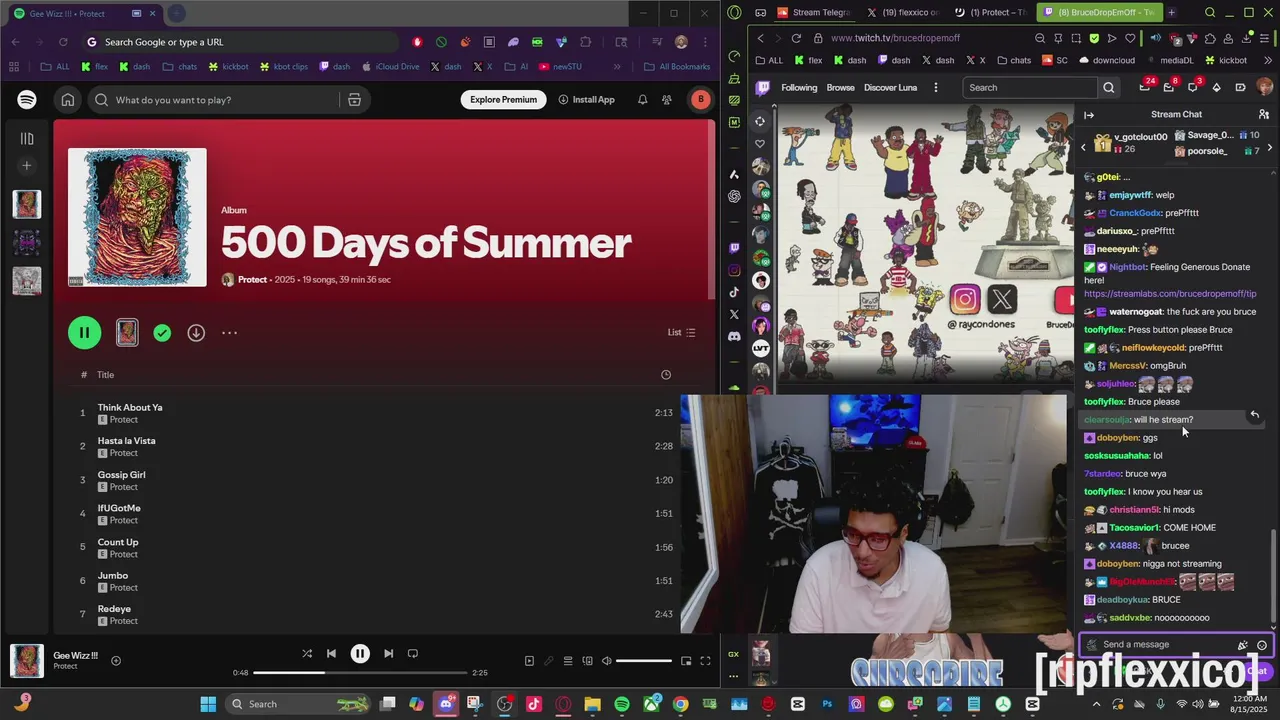Viewport: 1280px width, 720px height.
Task: Toggle album saved checkmark
Action: 162,333
